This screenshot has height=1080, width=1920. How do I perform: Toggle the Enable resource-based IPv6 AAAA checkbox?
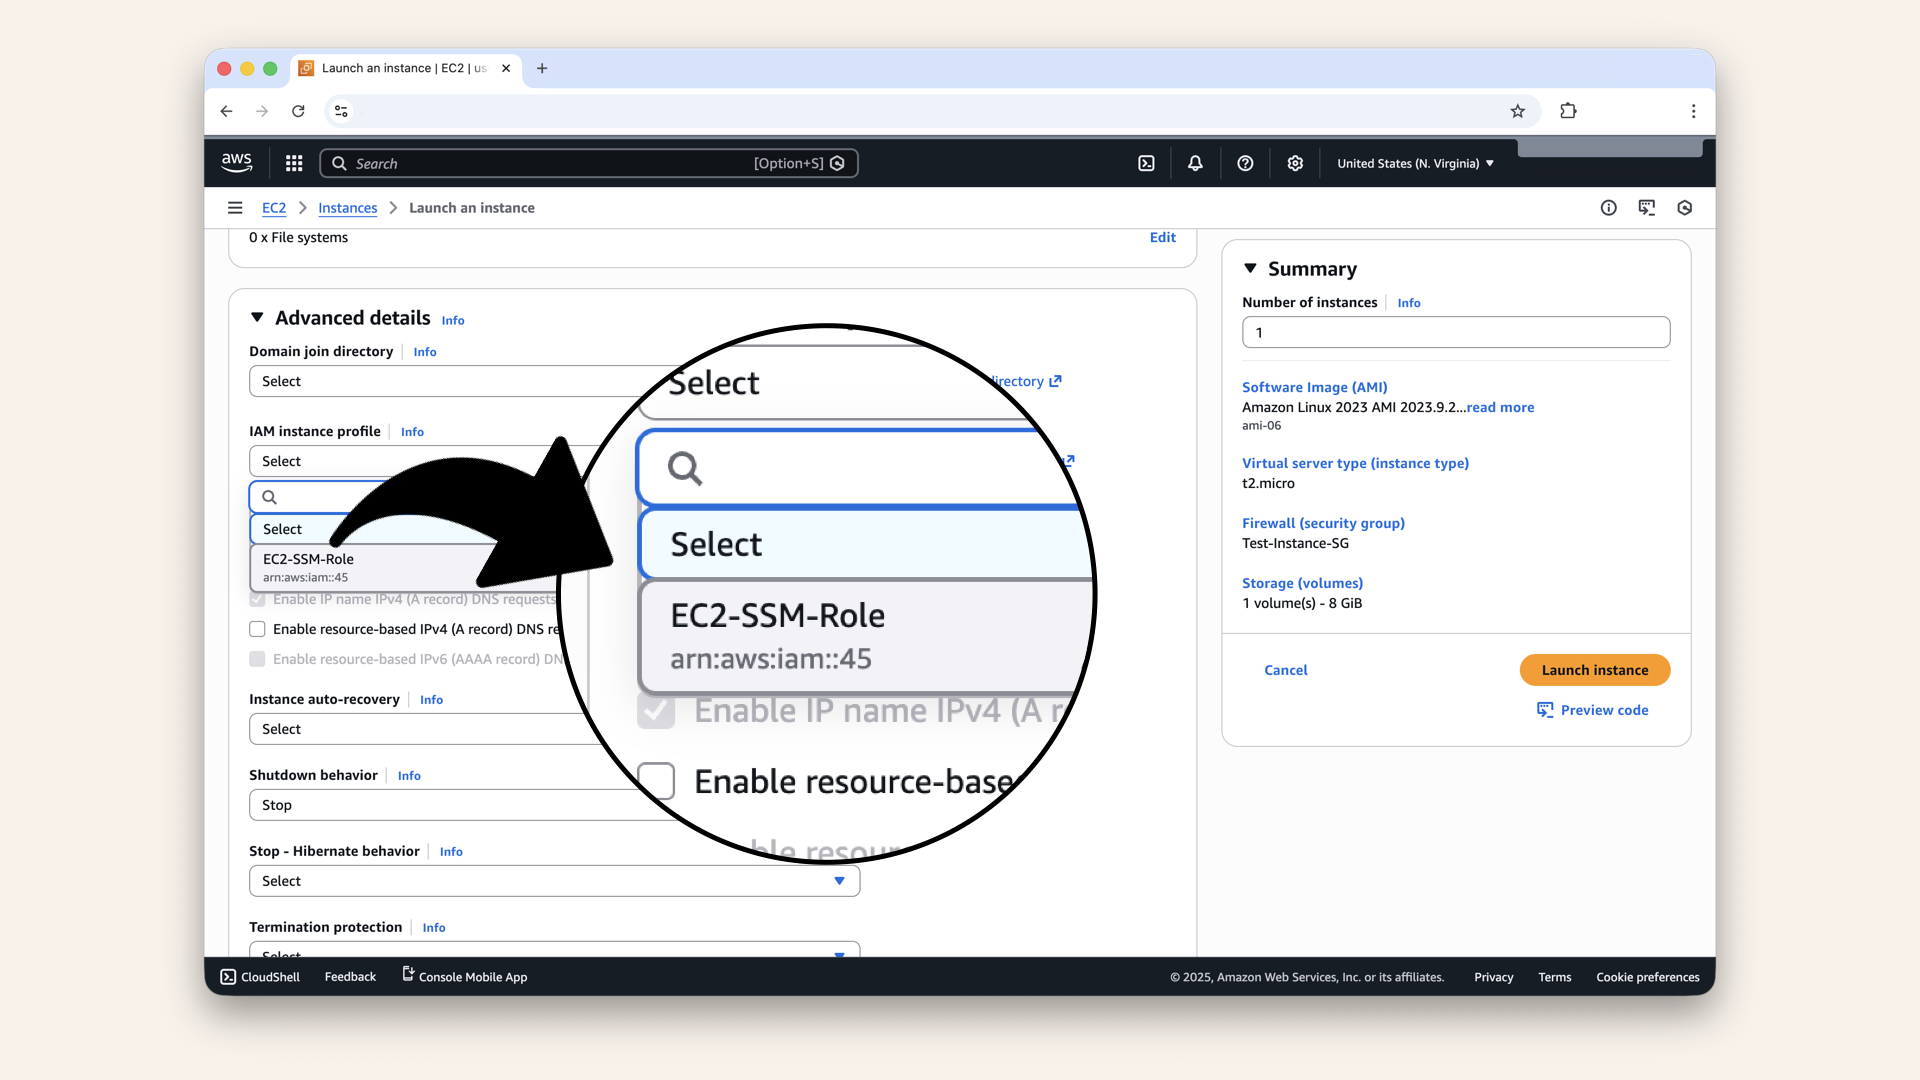click(257, 659)
